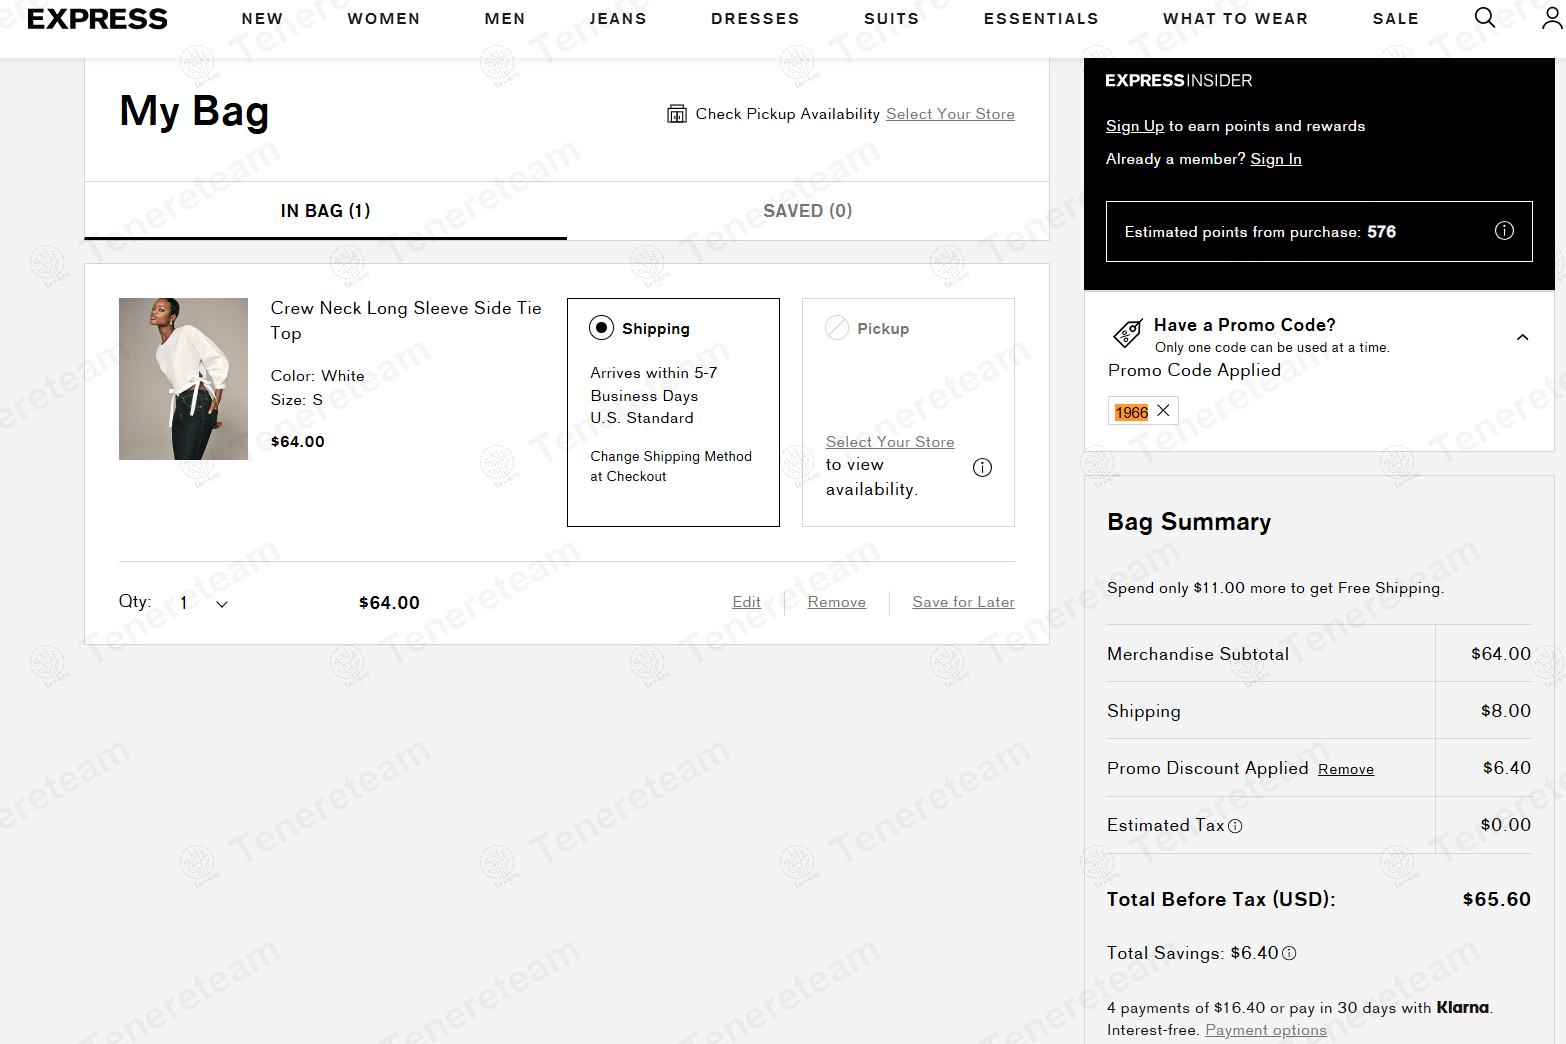Open Klarna Payment options link
The image size is (1566, 1044).
pos(1265,1030)
